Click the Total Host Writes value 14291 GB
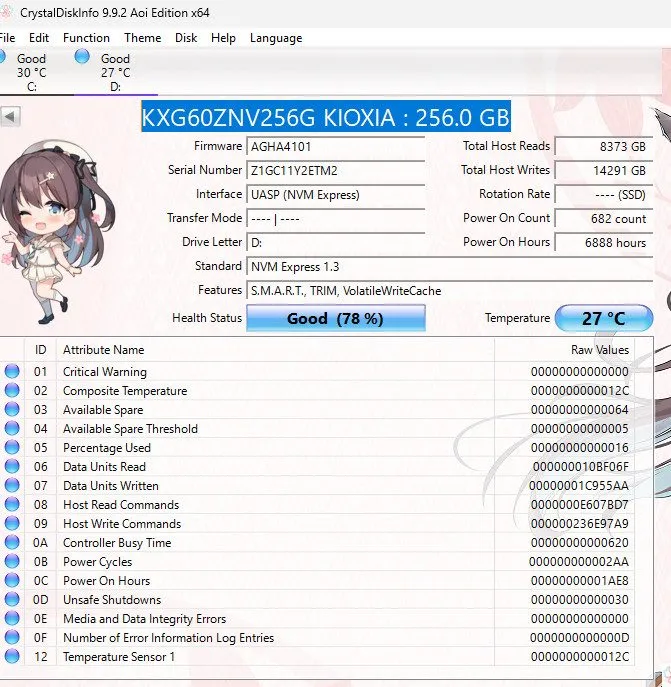This screenshot has height=687, width=671. pyautogui.click(x=604, y=171)
